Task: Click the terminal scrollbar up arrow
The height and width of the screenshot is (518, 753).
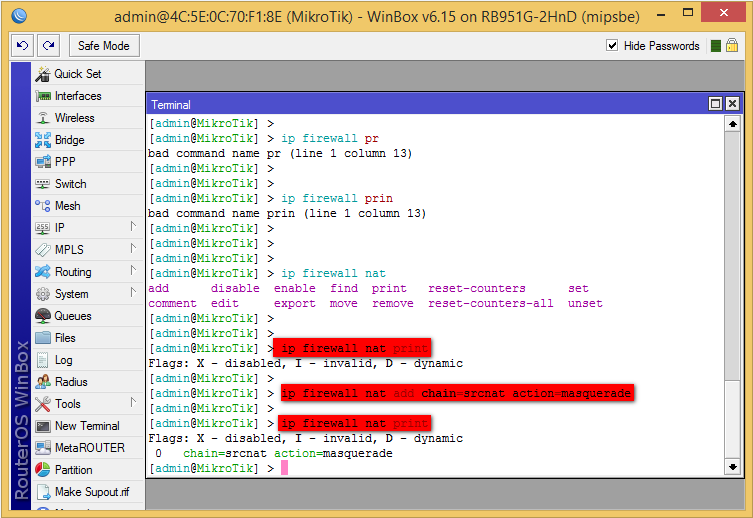Action: (732, 124)
